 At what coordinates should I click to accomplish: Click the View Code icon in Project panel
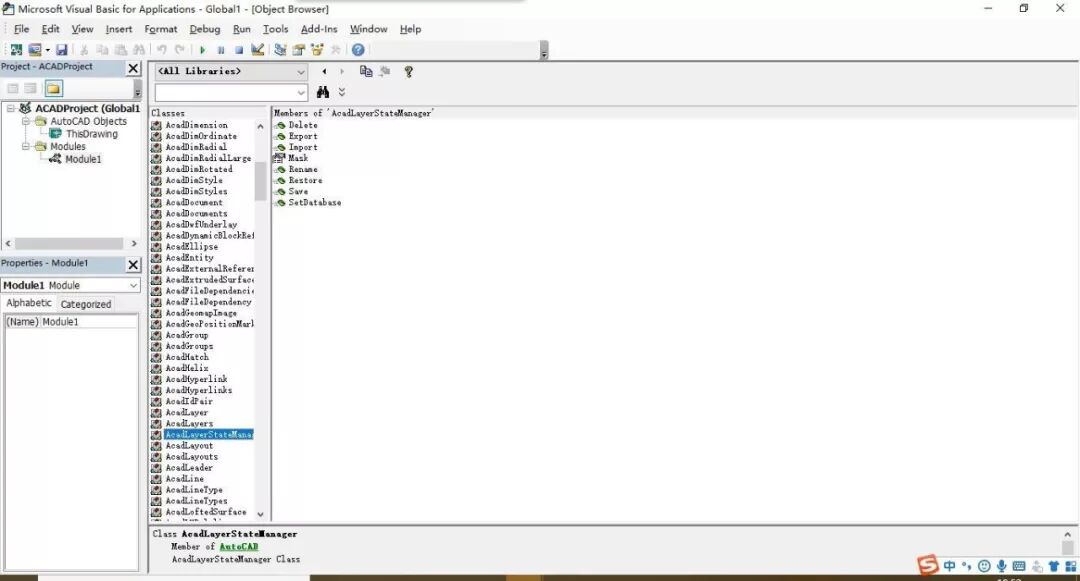[13, 88]
